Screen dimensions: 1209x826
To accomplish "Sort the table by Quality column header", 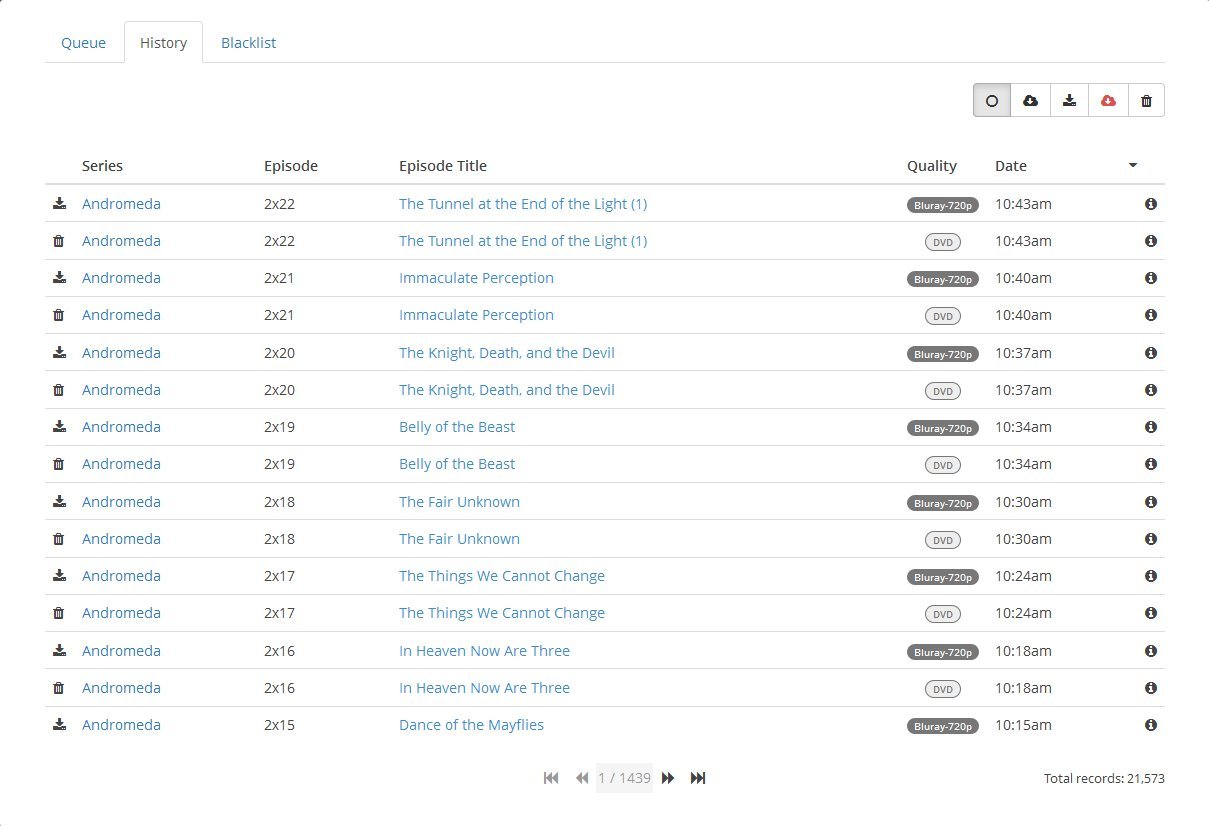I will (x=931, y=166).
